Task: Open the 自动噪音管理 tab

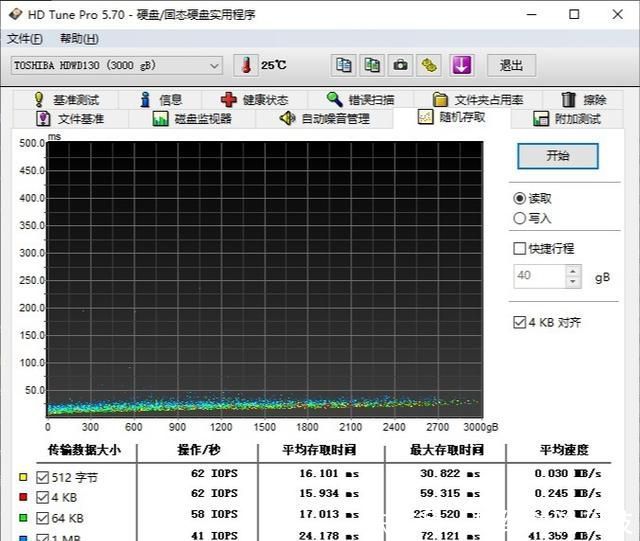Action: 324,119
